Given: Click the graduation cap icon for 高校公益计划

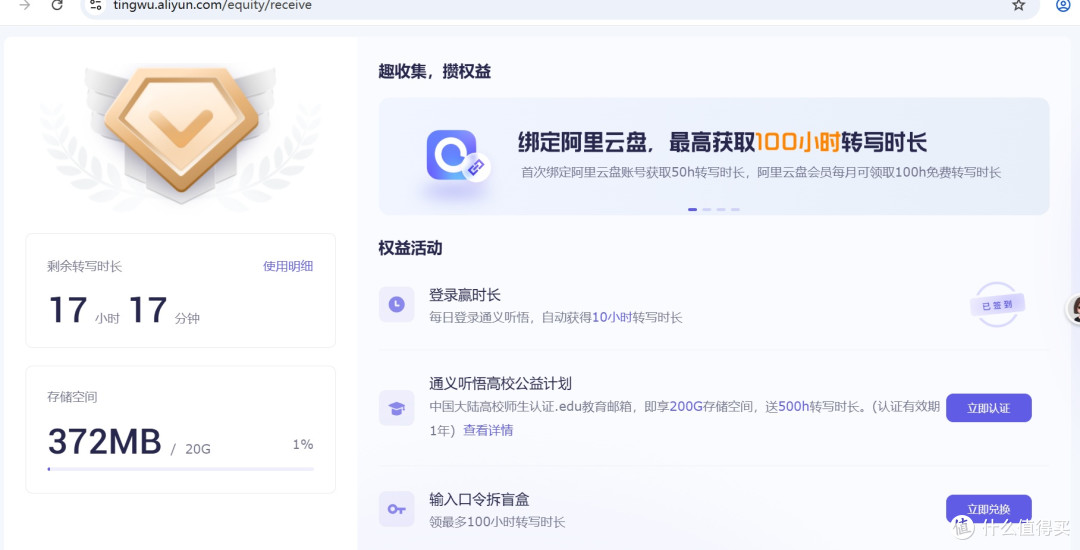Looking at the screenshot, I should pos(397,408).
